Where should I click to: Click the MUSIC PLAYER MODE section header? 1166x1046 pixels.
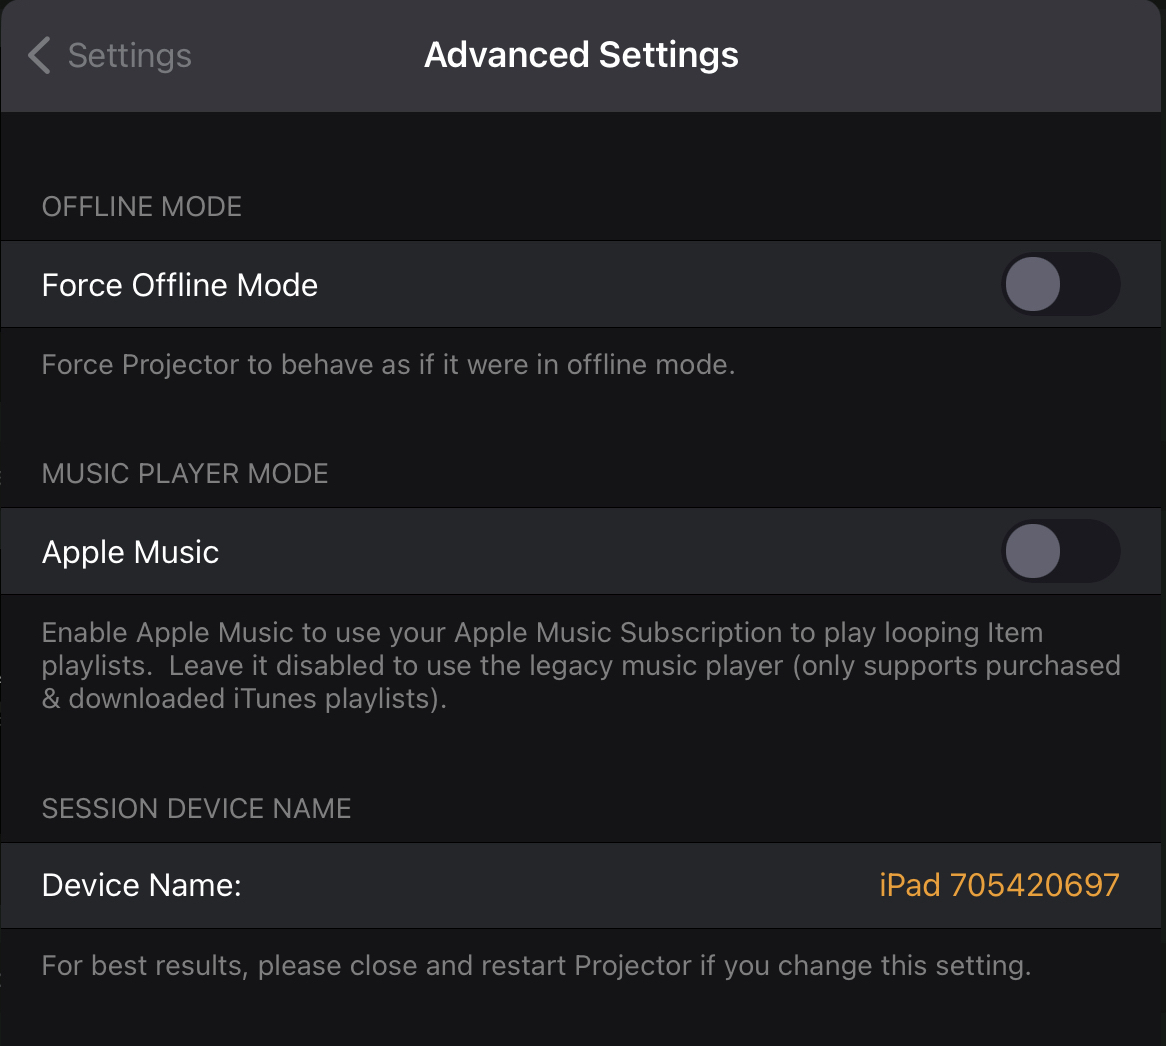pyautogui.click(x=184, y=474)
